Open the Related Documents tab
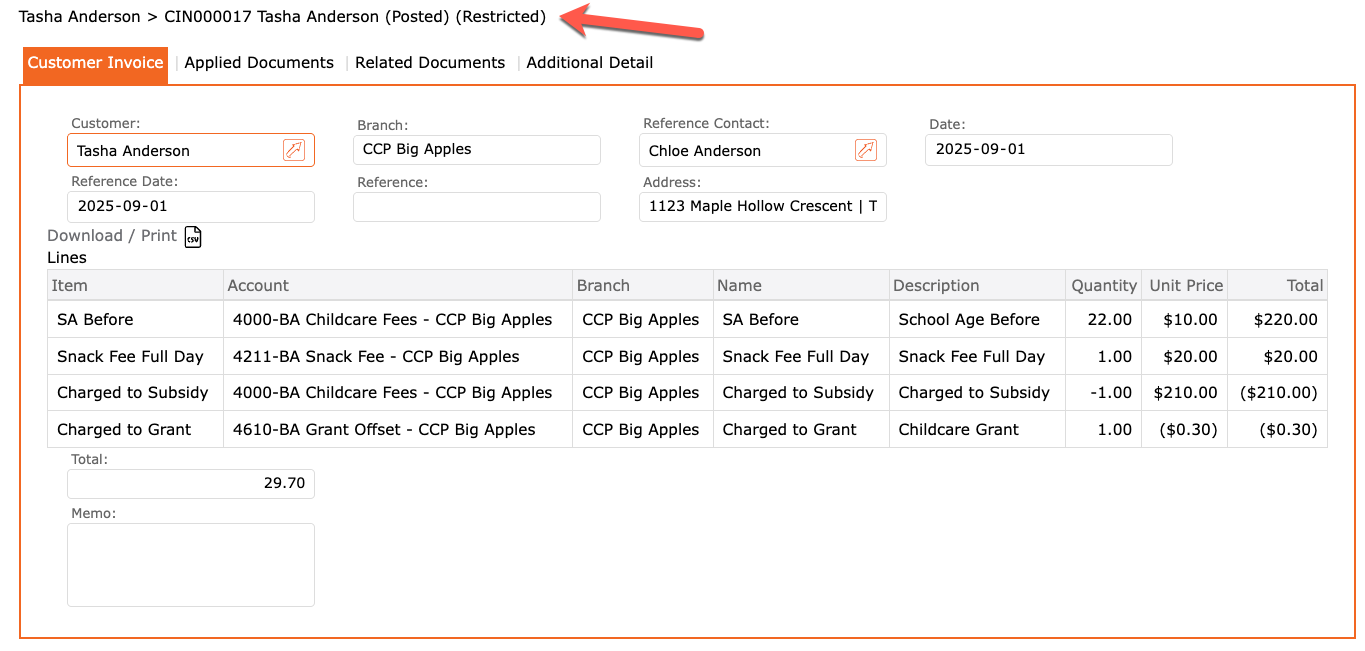 click(430, 62)
